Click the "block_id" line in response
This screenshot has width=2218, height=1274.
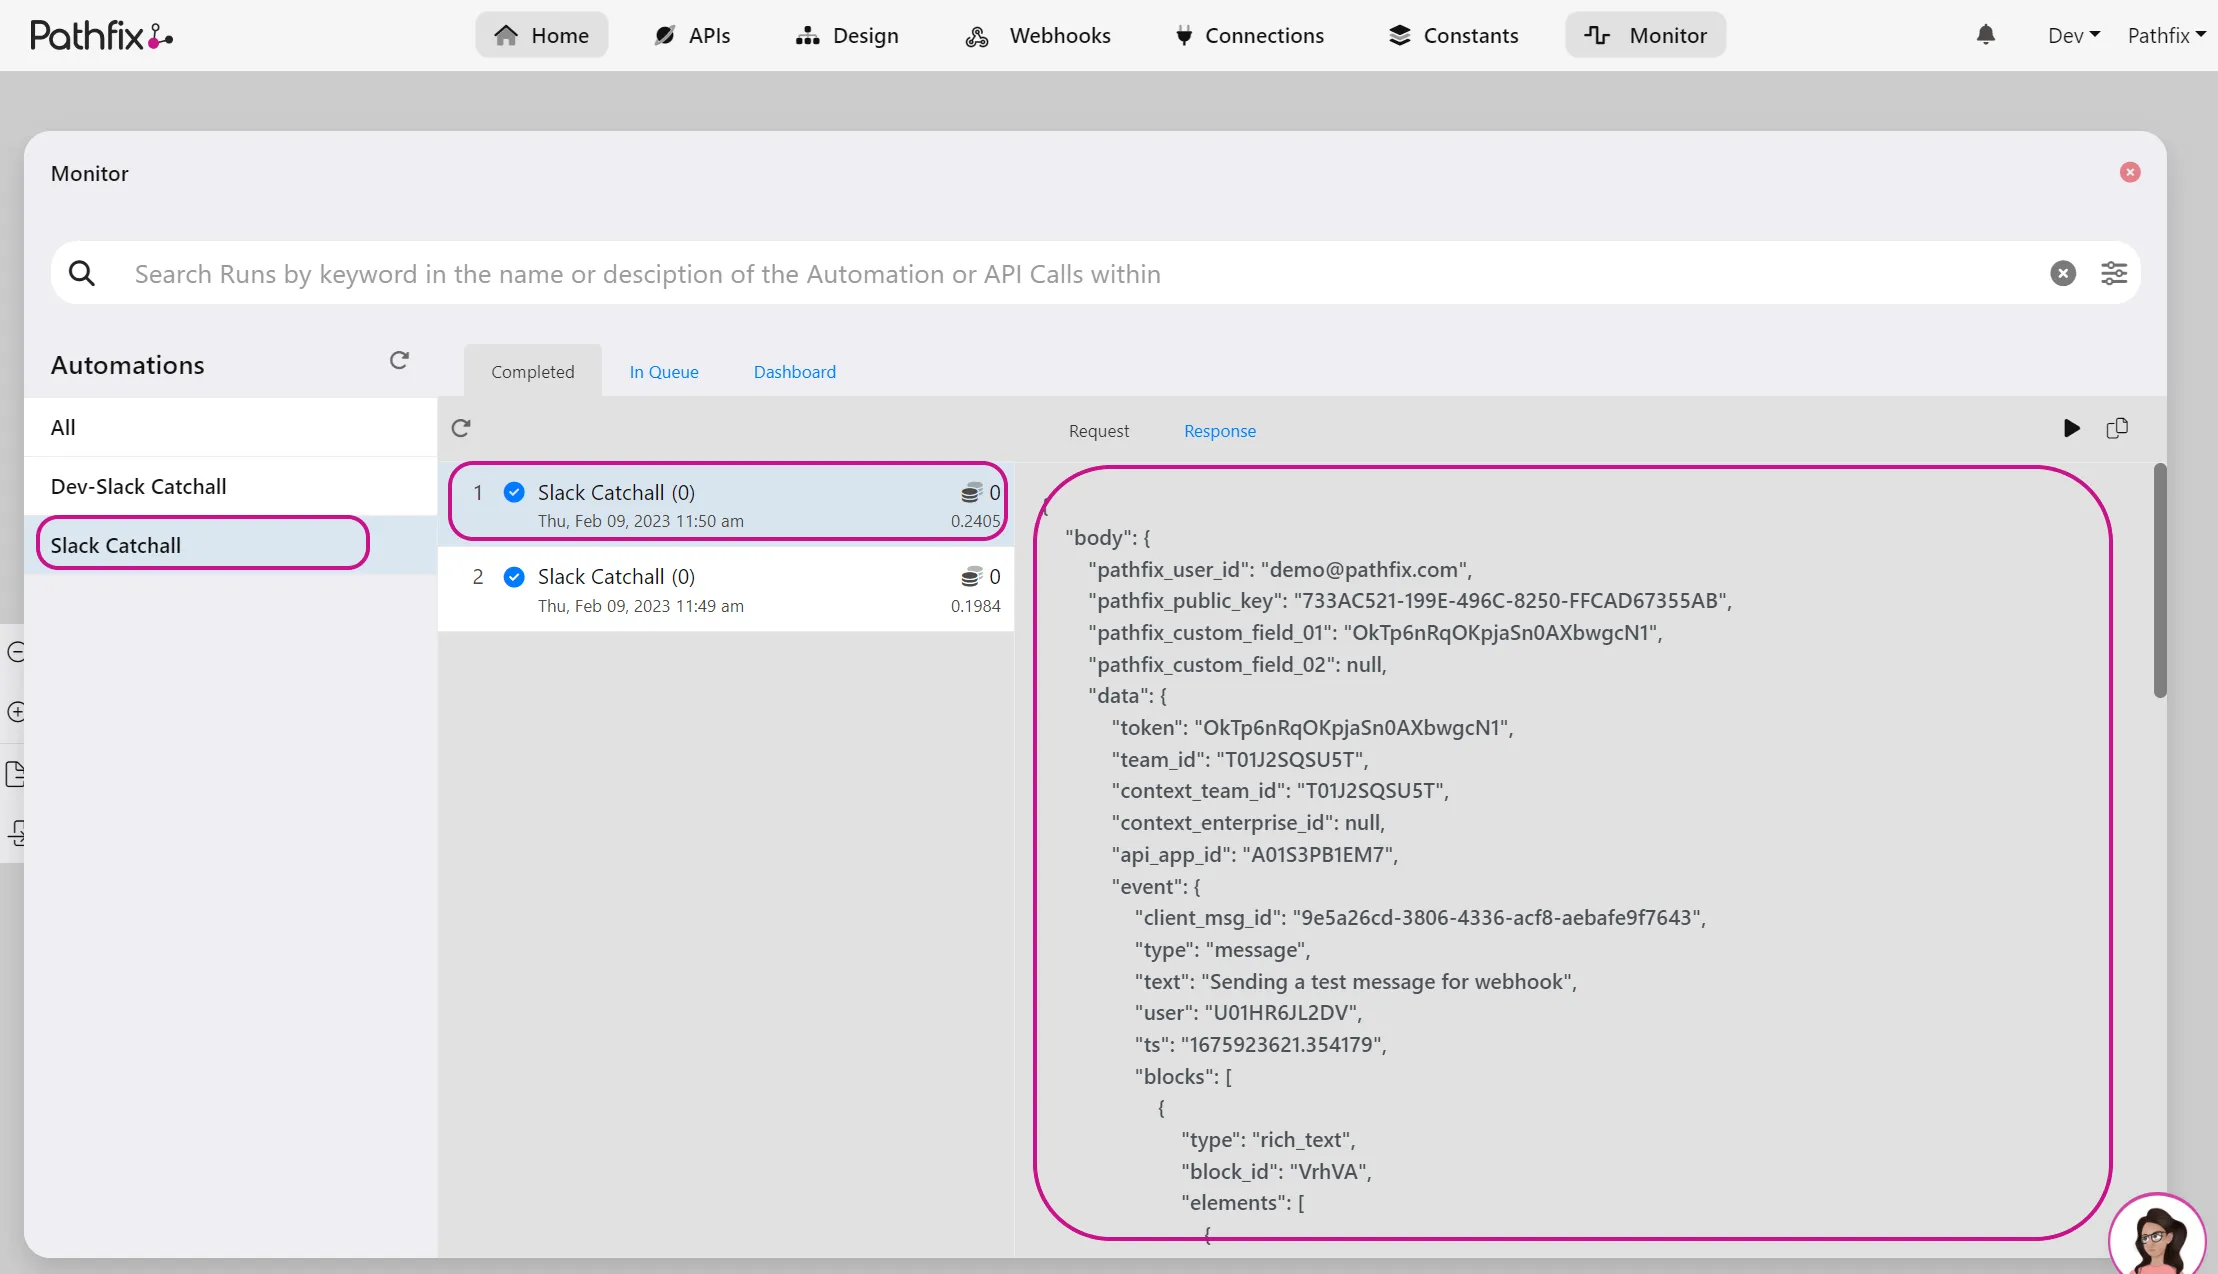coord(1276,1171)
